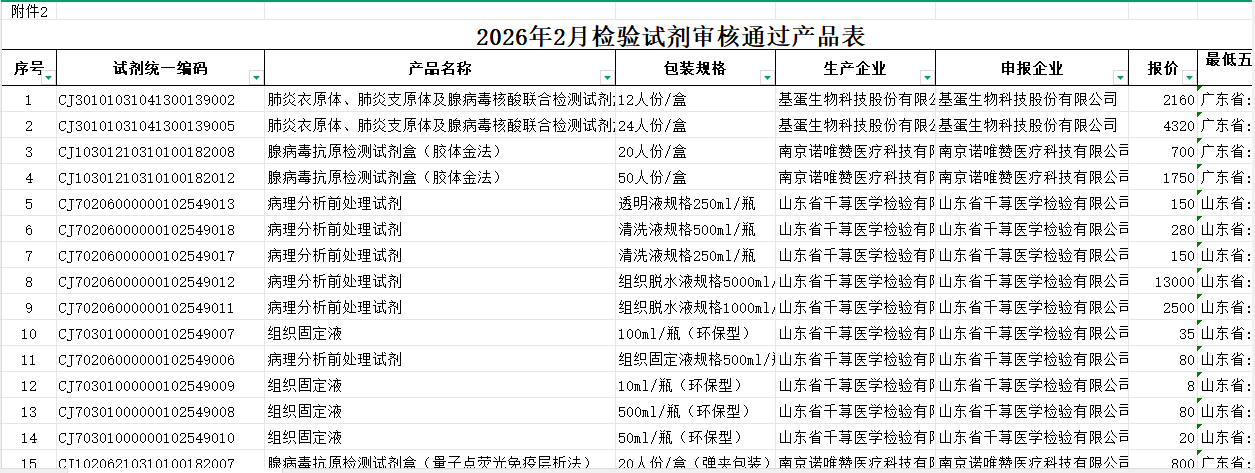Click the price cell showing 4320
The height and width of the screenshot is (473, 1255).
point(1163,126)
